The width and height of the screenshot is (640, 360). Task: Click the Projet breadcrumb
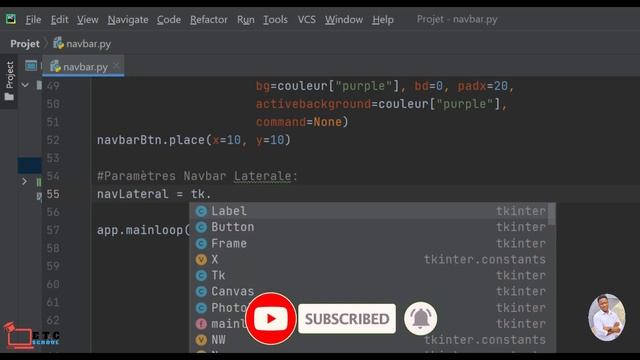point(25,44)
